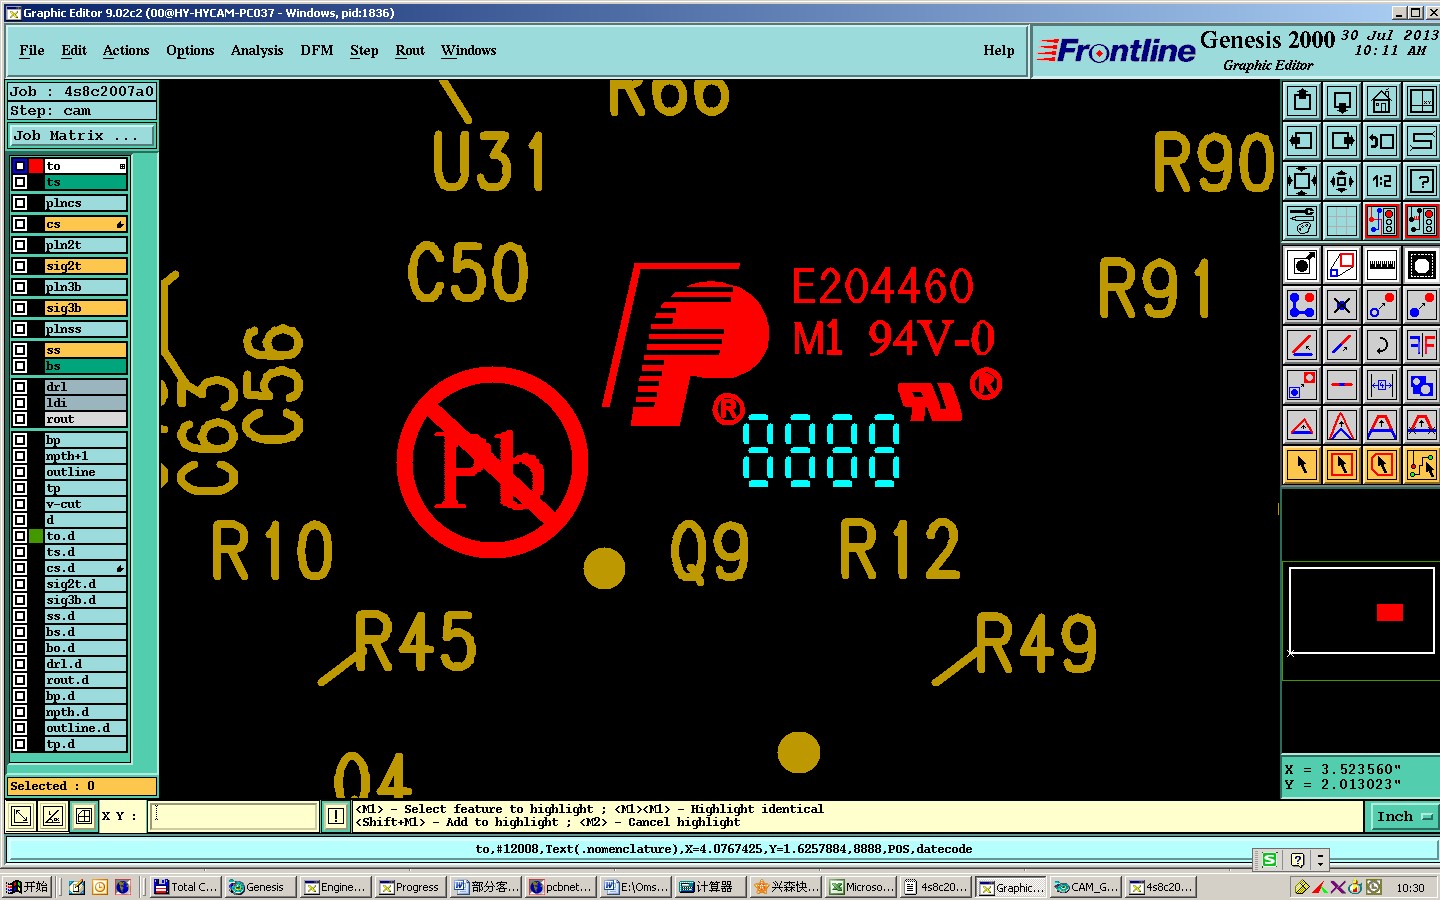Toggle the drl layer checkbox
Image resolution: width=1440 pixels, height=900 pixels.
tap(20, 387)
